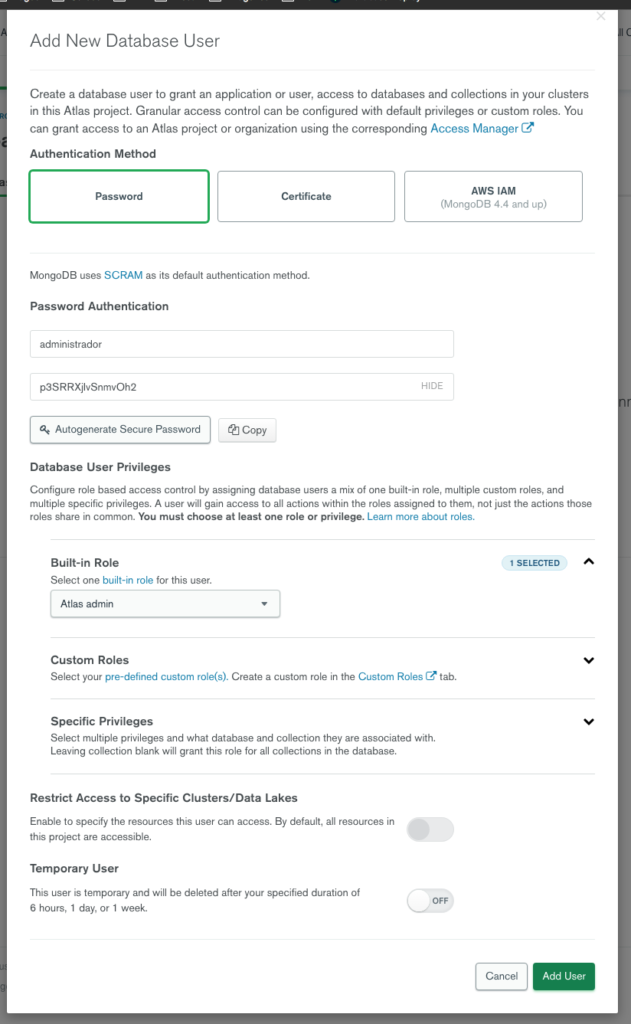Viewport: 631px width, 1024px height.
Task: Click the key icon beside Autogenerate Secure Password
Action: (x=44, y=430)
